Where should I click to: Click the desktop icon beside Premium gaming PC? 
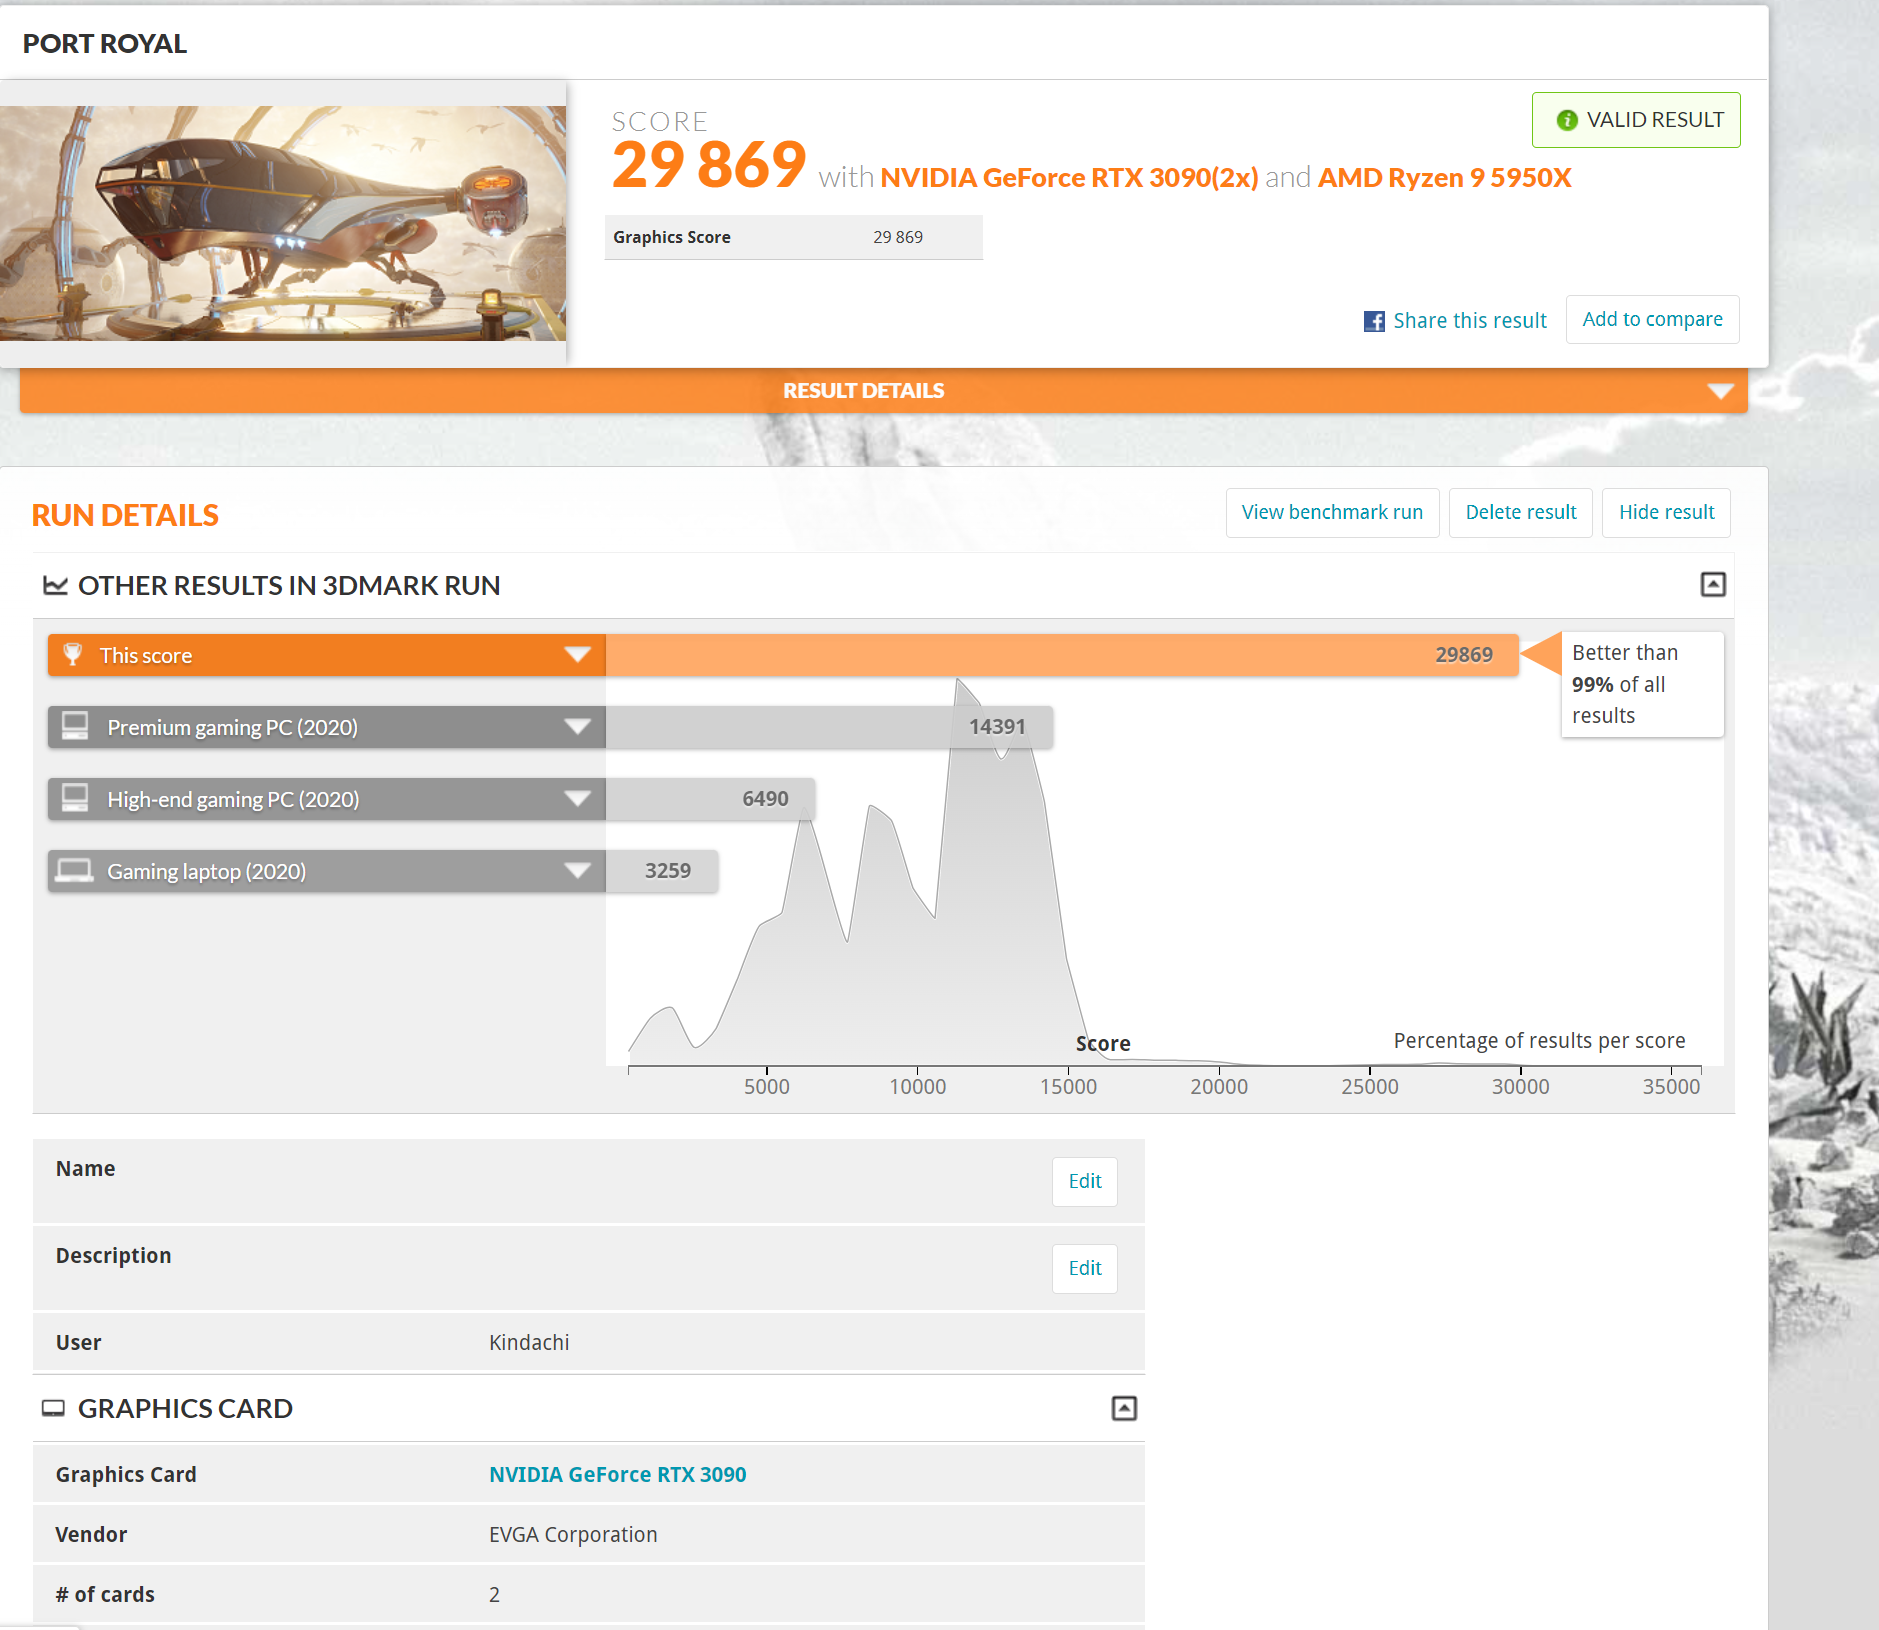(75, 726)
